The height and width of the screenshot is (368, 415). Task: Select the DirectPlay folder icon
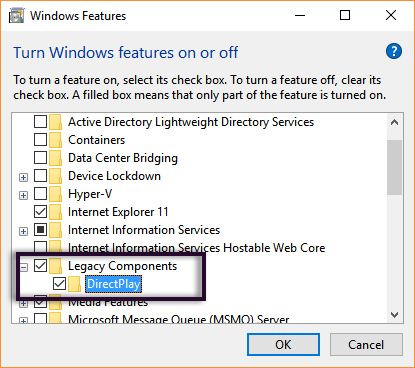(x=74, y=284)
